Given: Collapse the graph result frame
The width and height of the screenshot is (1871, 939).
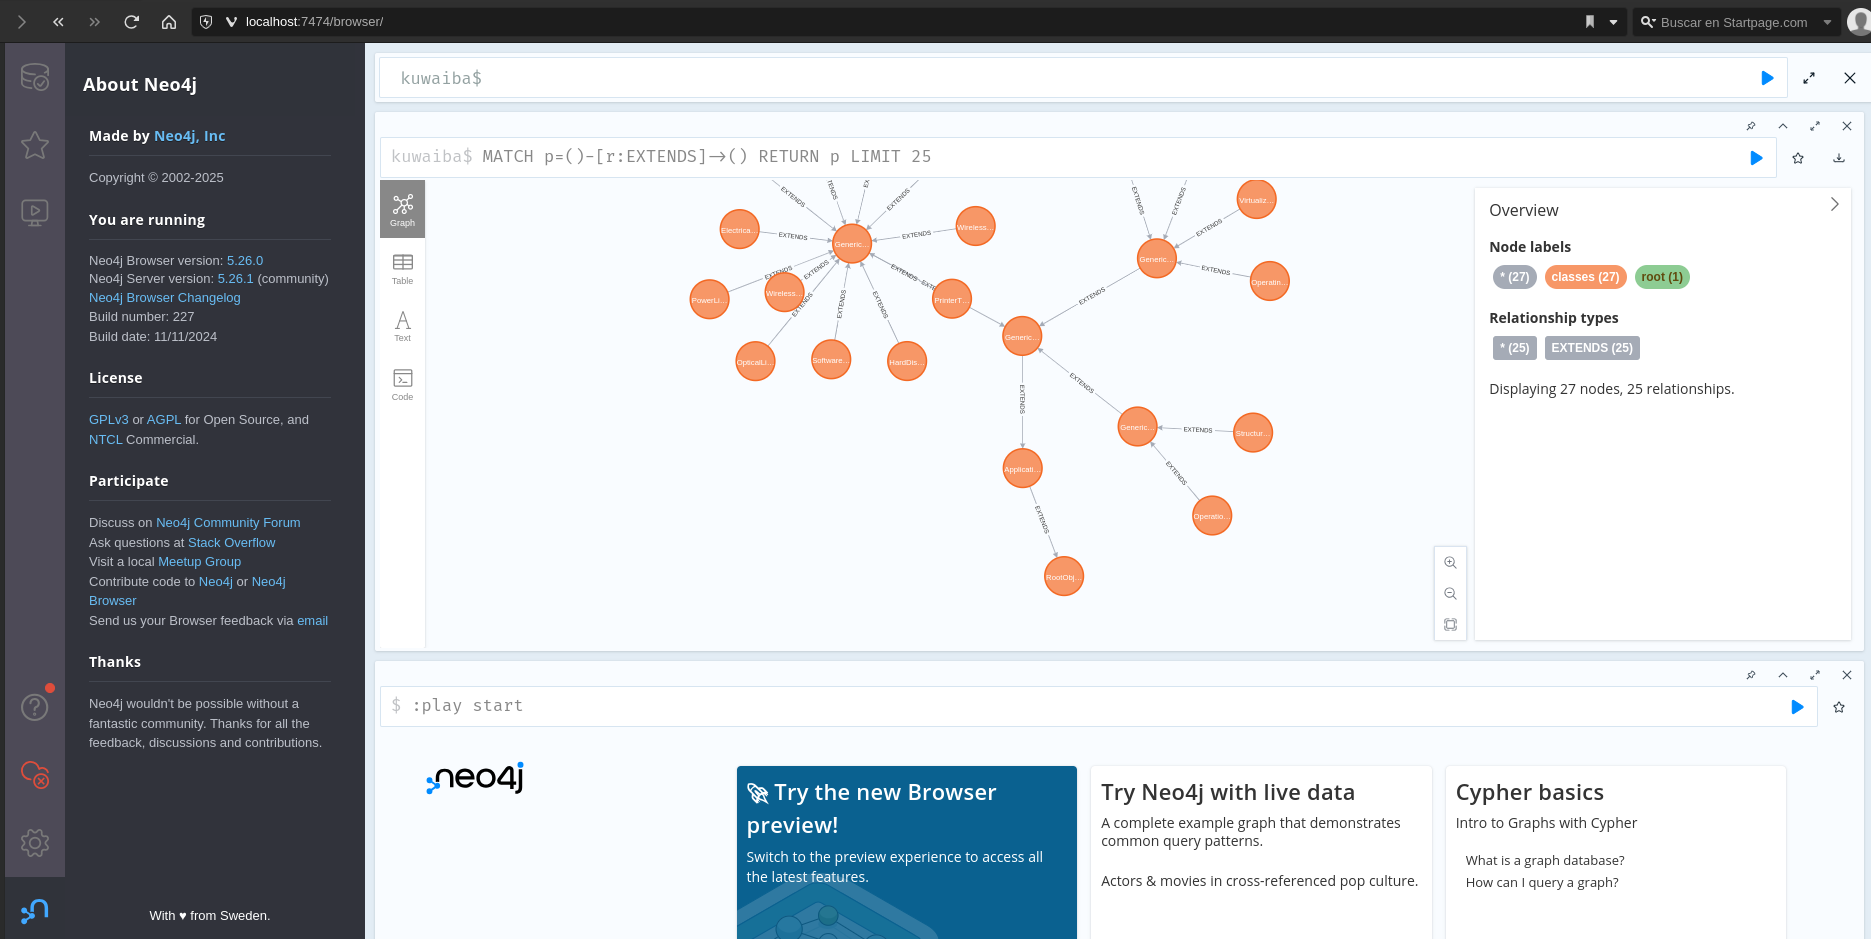Looking at the screenshot, I should coord(1782,126).
